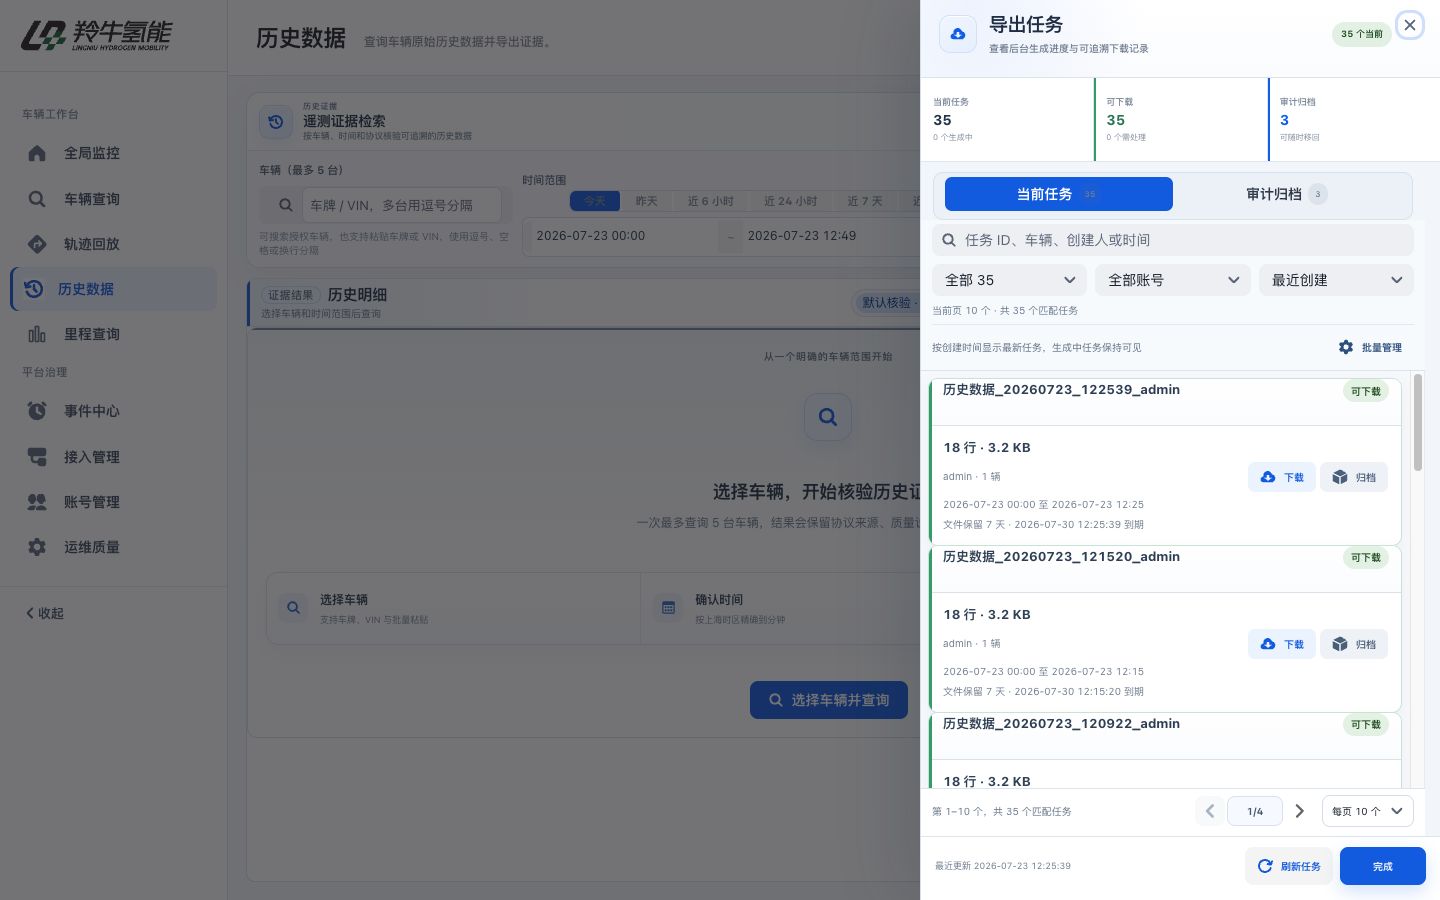Click the magnifier icon above 选择车辆，开始核验
Image resolution: width=1440 pixels, height=900 pixels.
828,417
